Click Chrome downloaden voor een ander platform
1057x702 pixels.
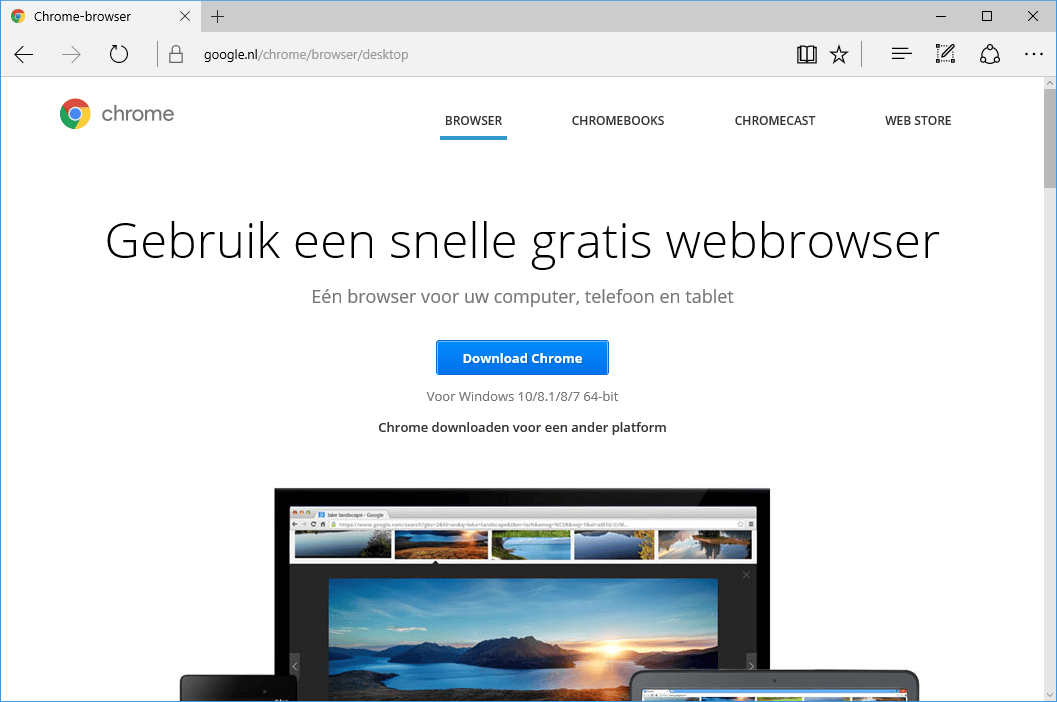coord(522,428)
